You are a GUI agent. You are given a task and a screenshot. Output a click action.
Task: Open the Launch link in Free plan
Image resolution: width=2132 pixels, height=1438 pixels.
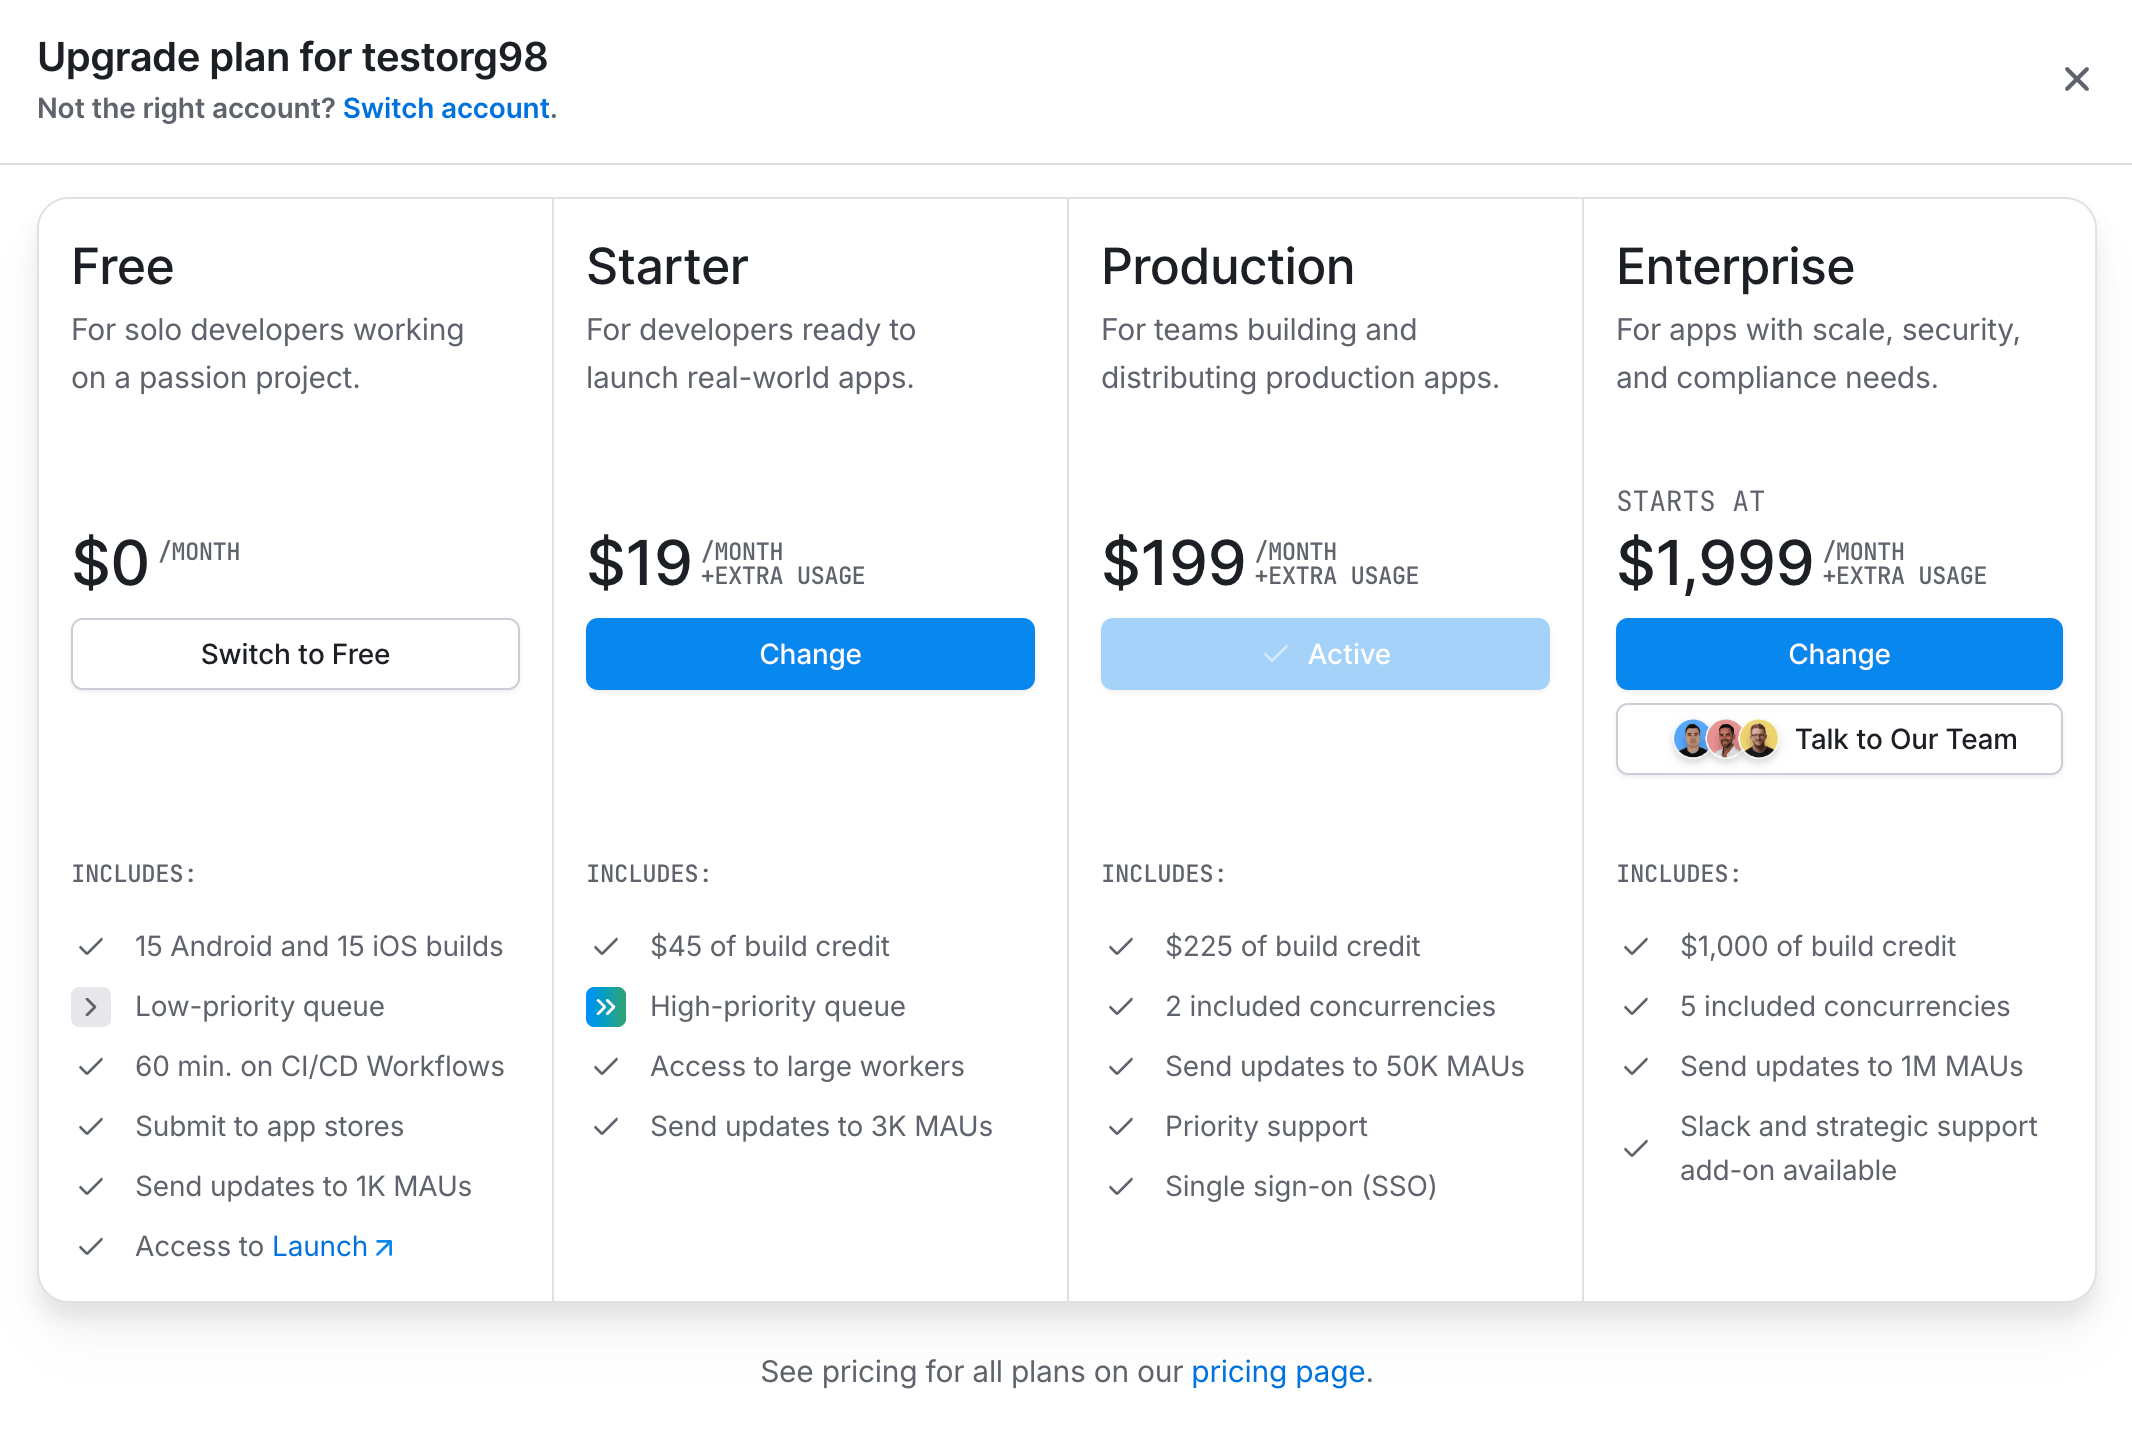coord(320,1246)
